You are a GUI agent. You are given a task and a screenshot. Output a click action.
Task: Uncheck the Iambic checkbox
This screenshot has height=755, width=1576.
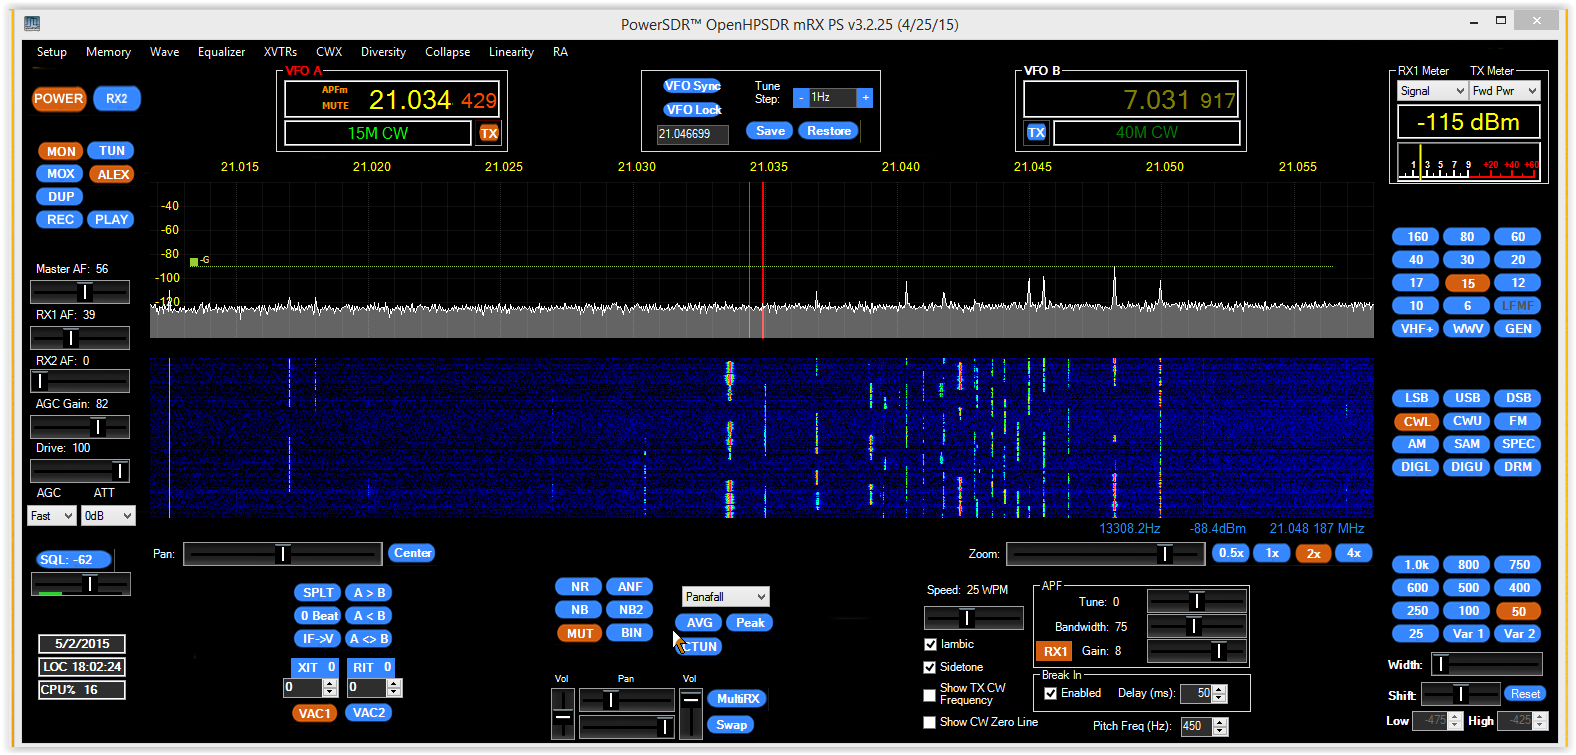pos(930,644)
